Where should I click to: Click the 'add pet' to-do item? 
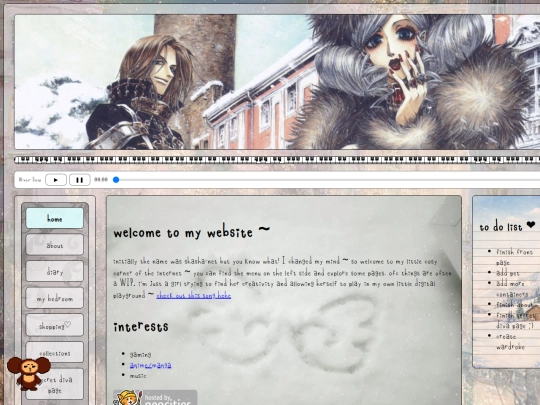coord(508,273)
